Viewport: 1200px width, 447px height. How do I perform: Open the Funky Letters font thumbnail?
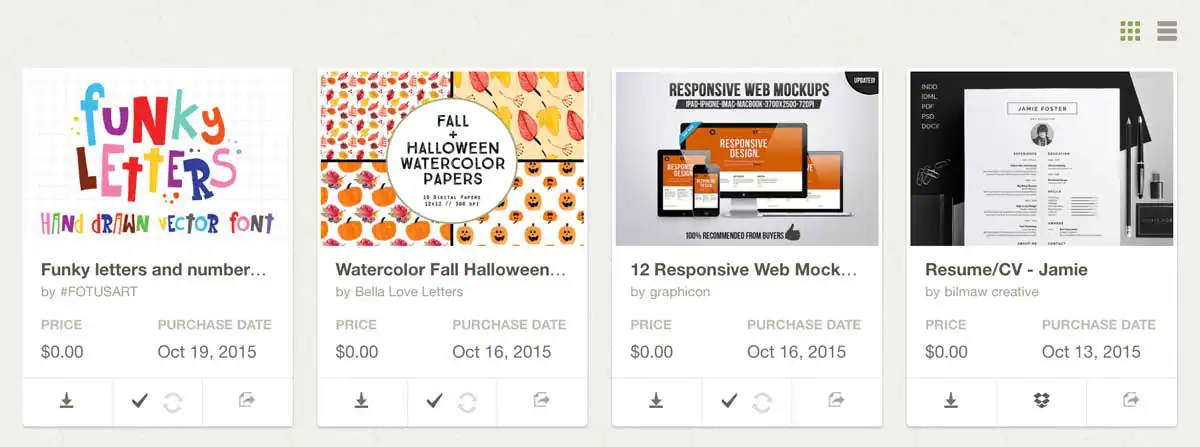pos(157,158)
